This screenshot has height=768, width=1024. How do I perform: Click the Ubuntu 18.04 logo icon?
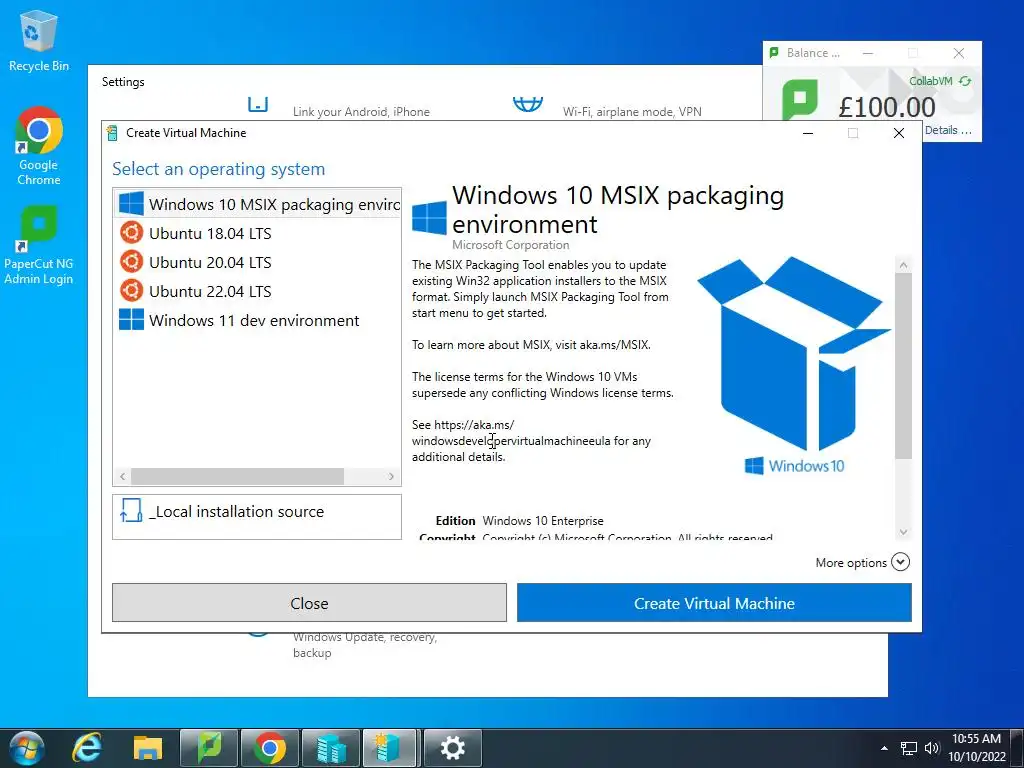click(x=131, y=232)
